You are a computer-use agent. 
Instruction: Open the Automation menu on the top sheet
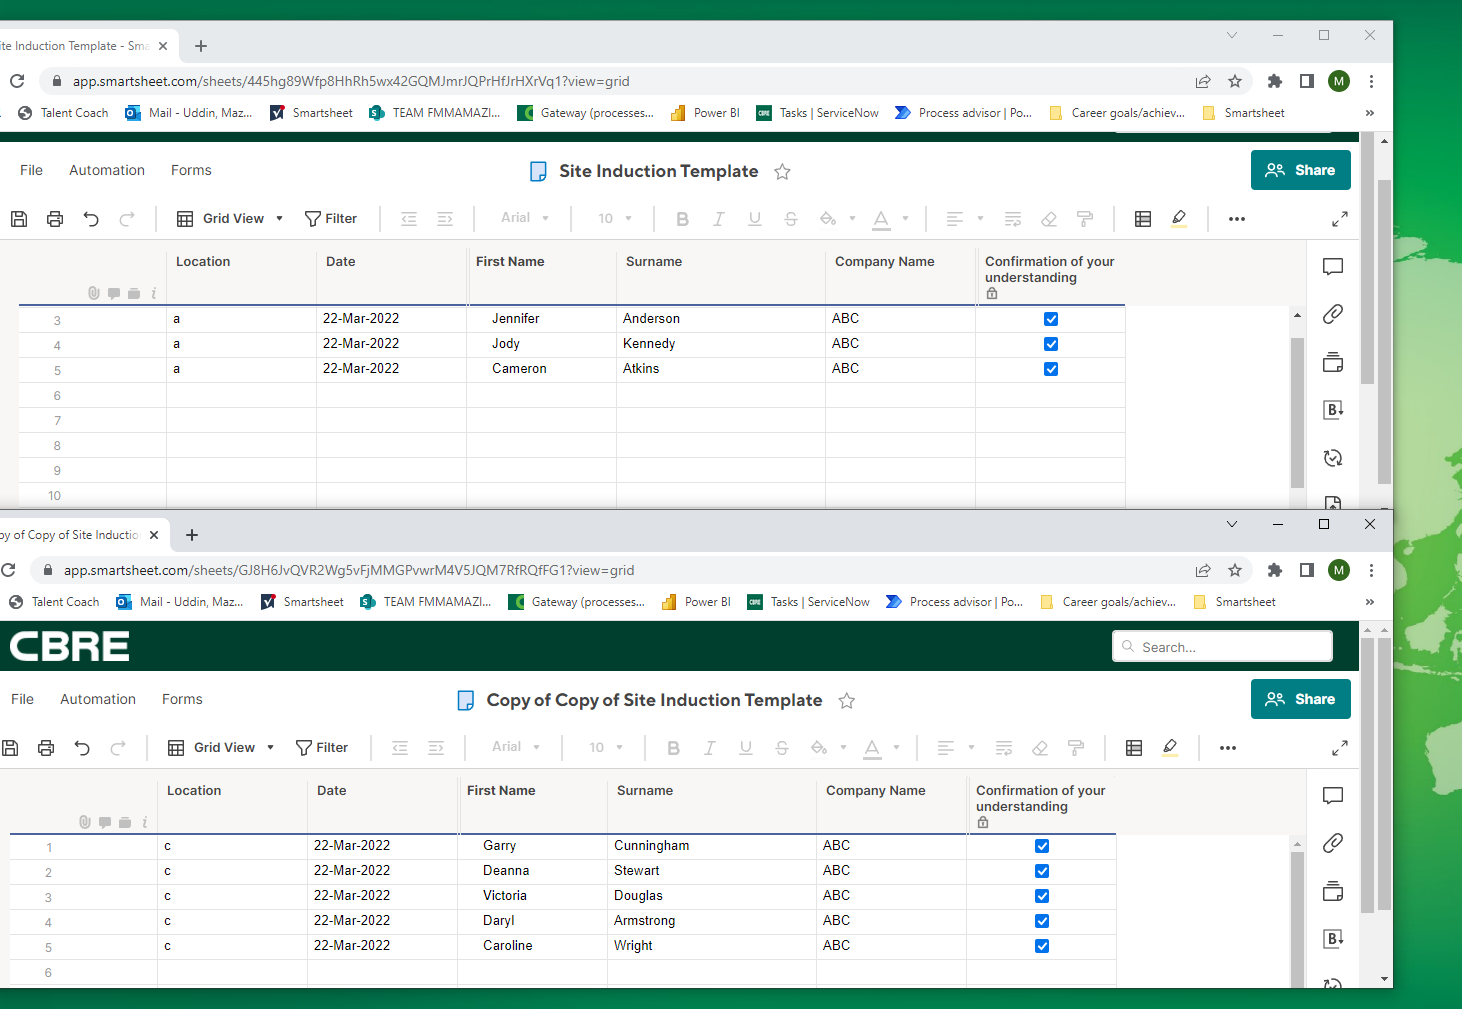click(107, 170)
